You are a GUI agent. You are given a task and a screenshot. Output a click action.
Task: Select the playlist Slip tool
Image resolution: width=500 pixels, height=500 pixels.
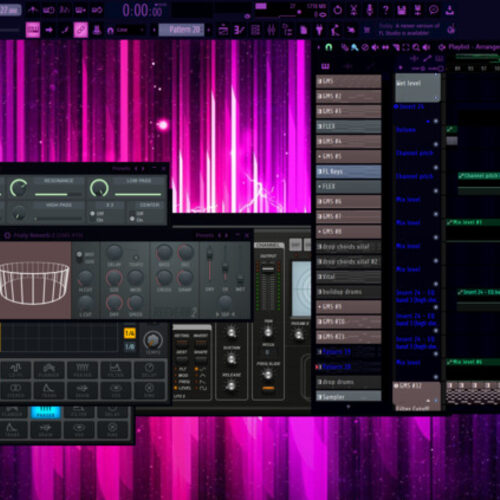(x=385, y=47)
